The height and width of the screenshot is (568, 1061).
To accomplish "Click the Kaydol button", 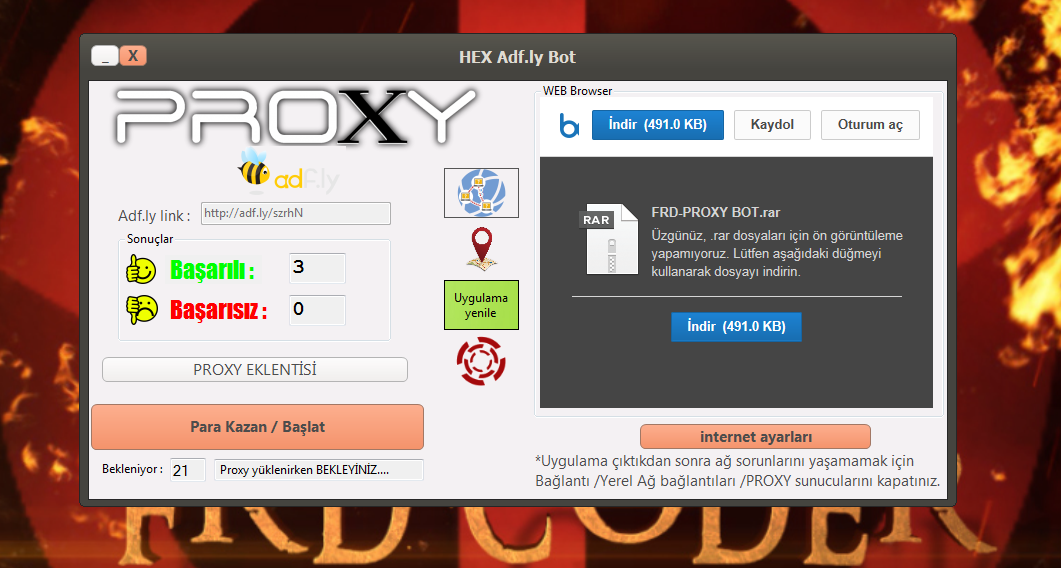I will (x=772, y=125).
